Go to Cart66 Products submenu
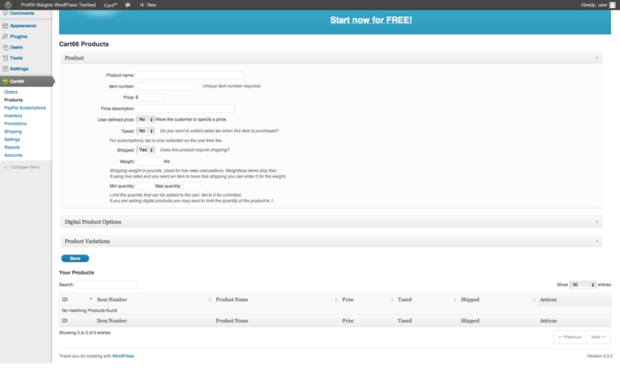The image size is (620, 369). pyautogui.click(x=13, y=100)
